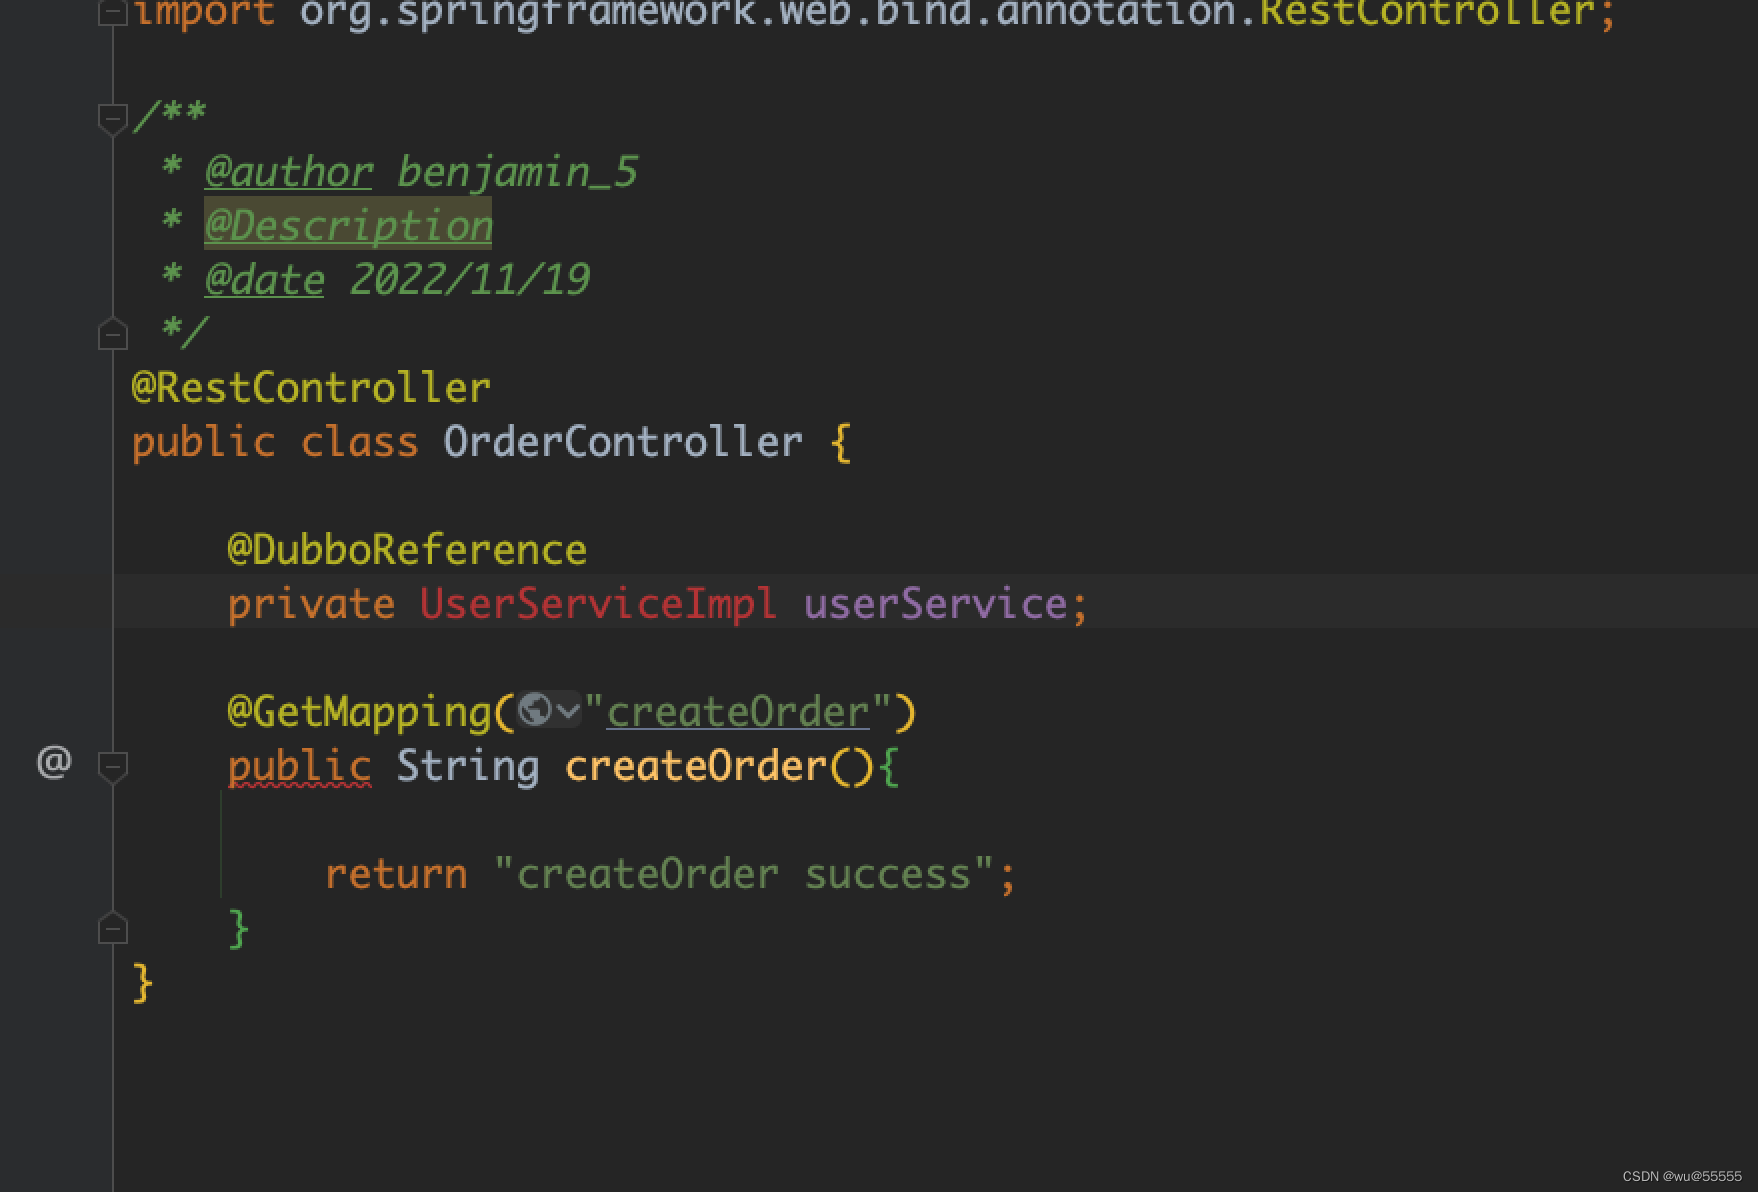Click the createOrder method closing fold marker
This screenshot has width=1758, height=1192.
click(x=113, y=928)
